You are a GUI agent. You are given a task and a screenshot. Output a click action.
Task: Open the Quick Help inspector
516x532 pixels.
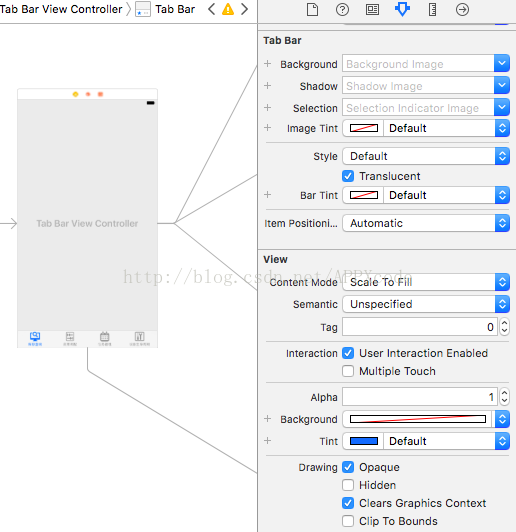click(342, 10)
